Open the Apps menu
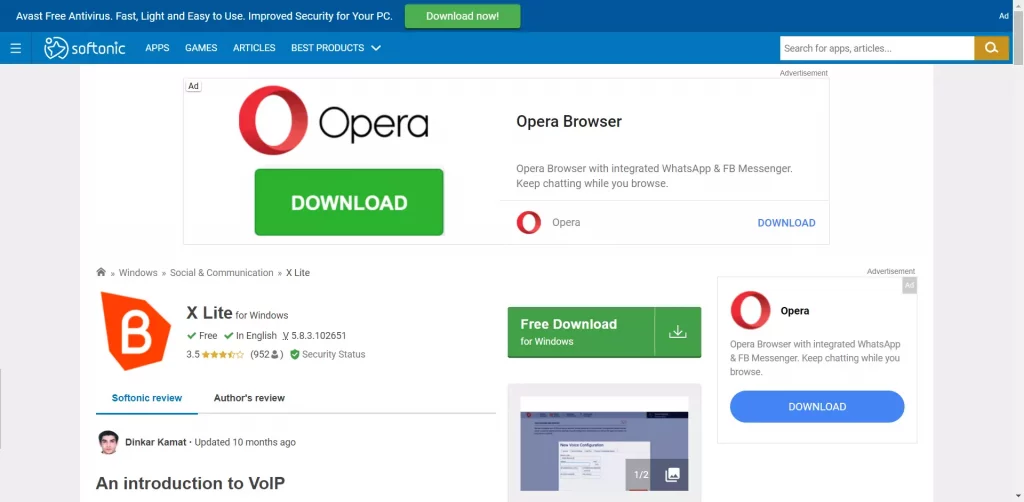Image resolution: width=1024 pixels, height=502 pixels. 157,48
